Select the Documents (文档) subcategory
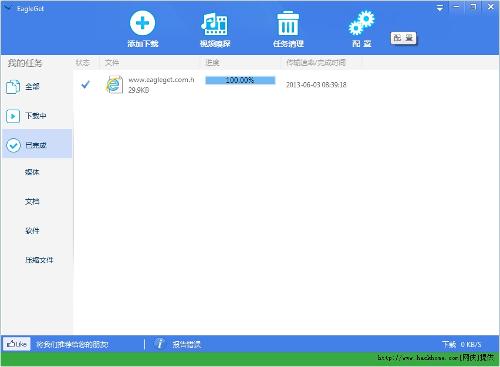 pos(32,201)
